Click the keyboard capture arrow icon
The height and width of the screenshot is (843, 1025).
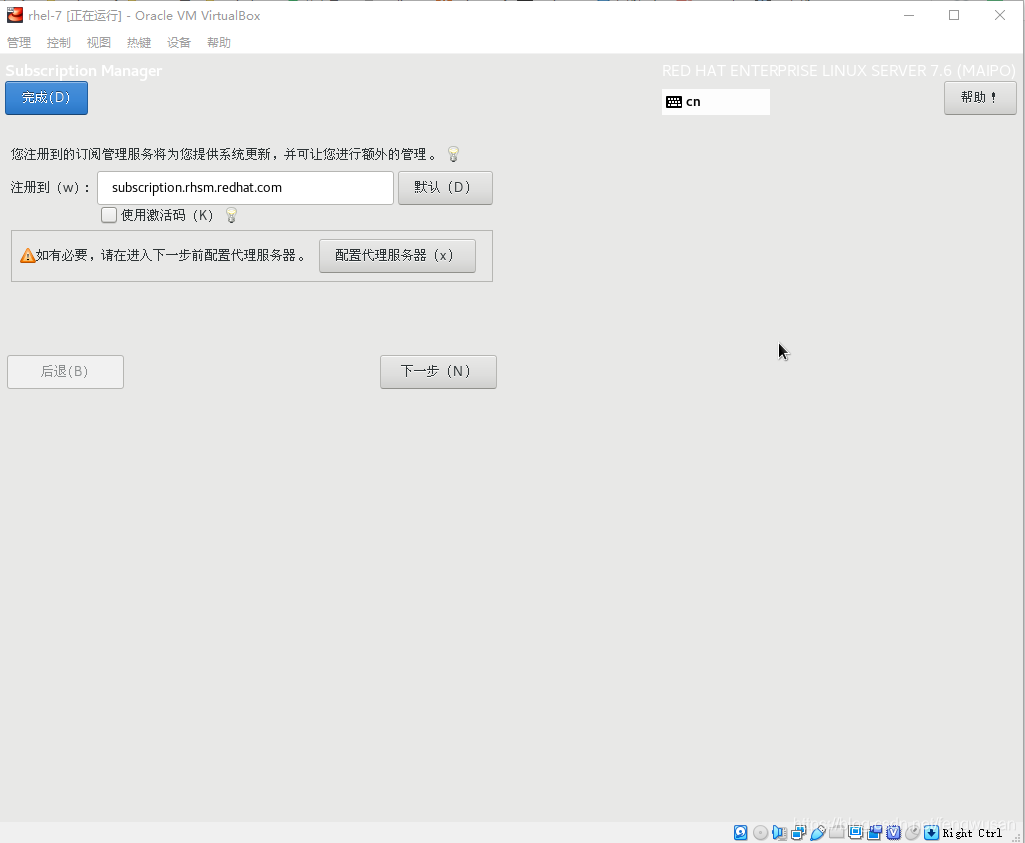[932, 833]
